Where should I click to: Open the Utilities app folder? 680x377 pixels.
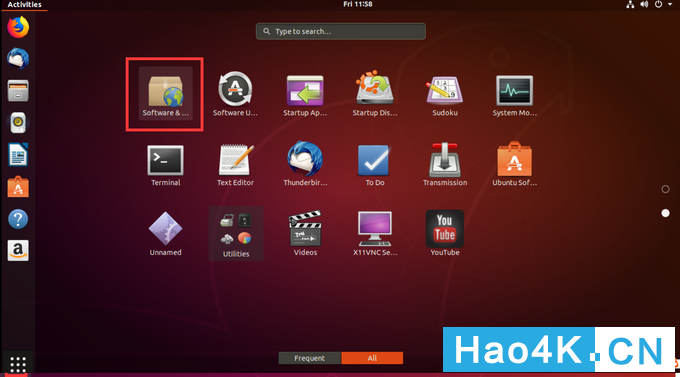point(235,234)
